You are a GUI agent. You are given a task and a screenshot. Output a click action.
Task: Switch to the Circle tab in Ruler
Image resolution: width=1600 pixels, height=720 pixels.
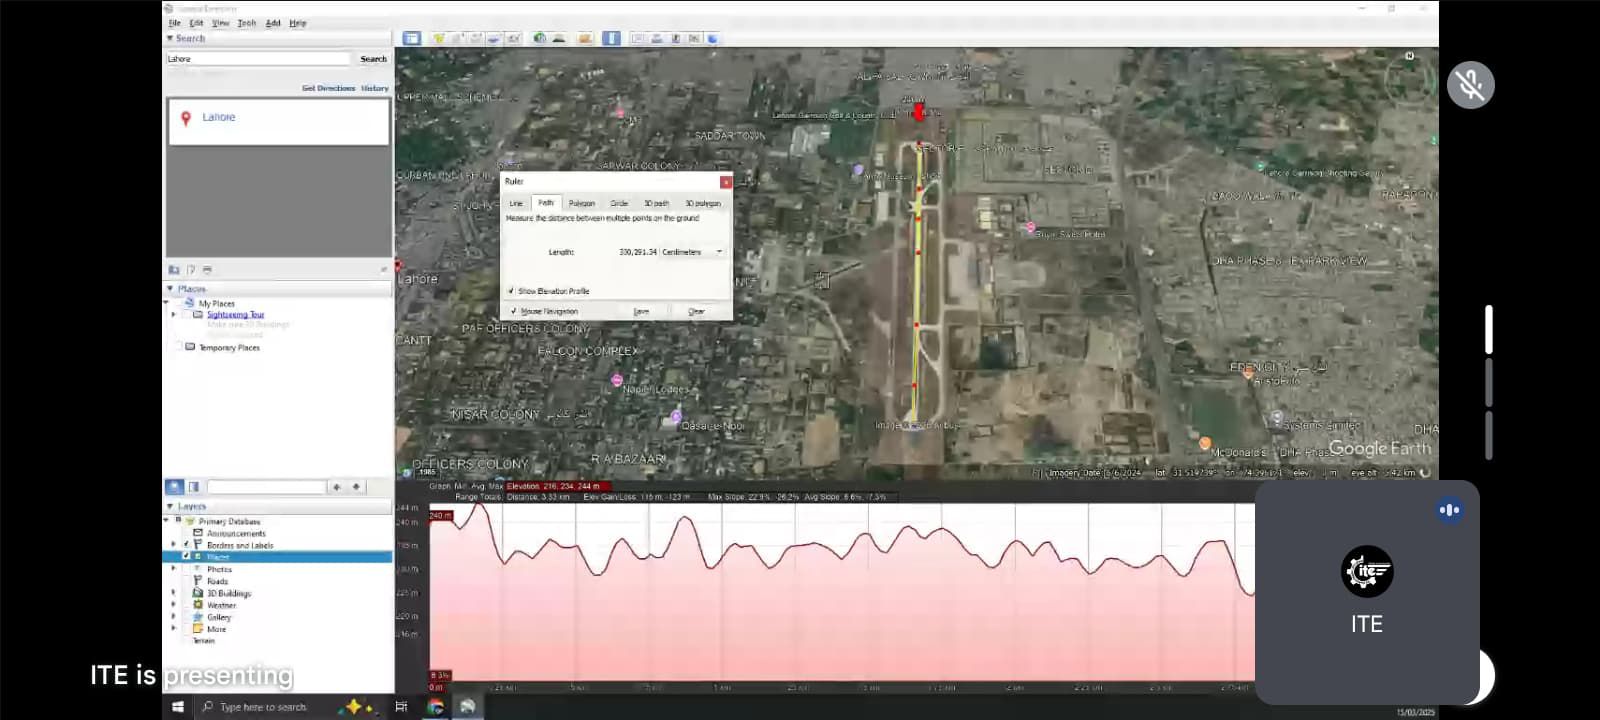click(x=619, y=203)
